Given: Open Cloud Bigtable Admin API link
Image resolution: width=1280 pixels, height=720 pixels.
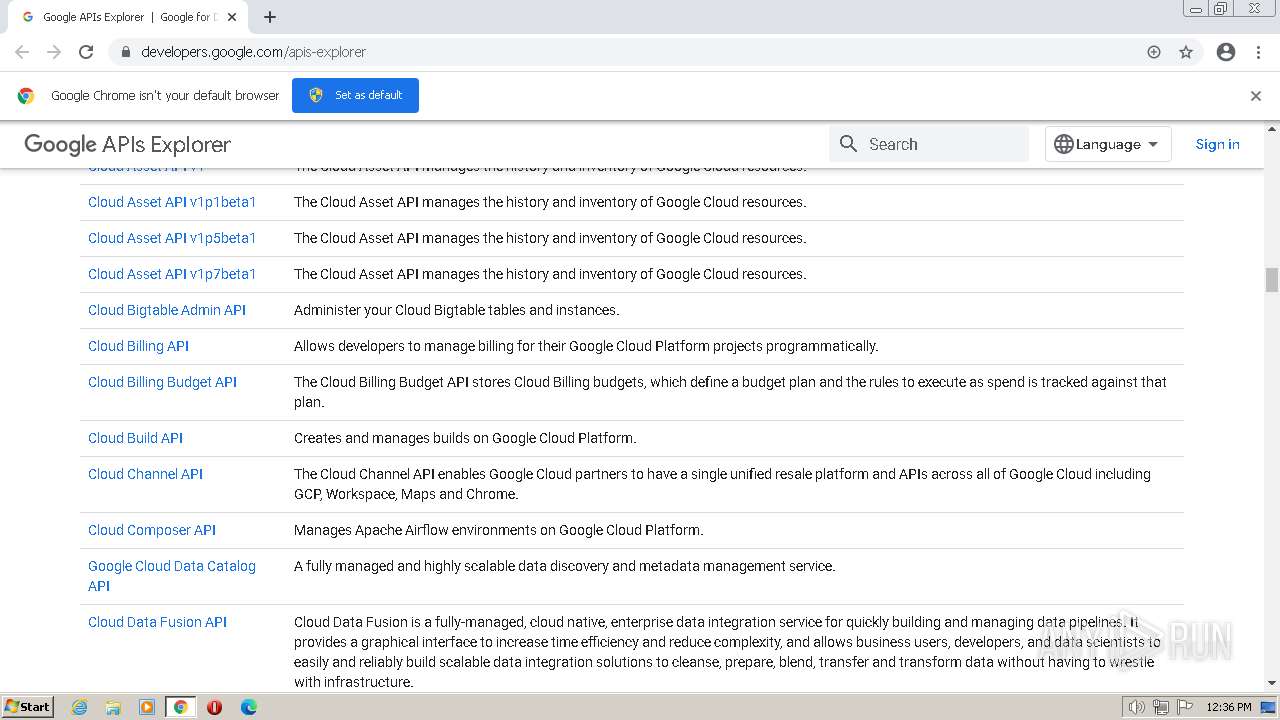Looking at the screenshot, I should click(167, 310).
